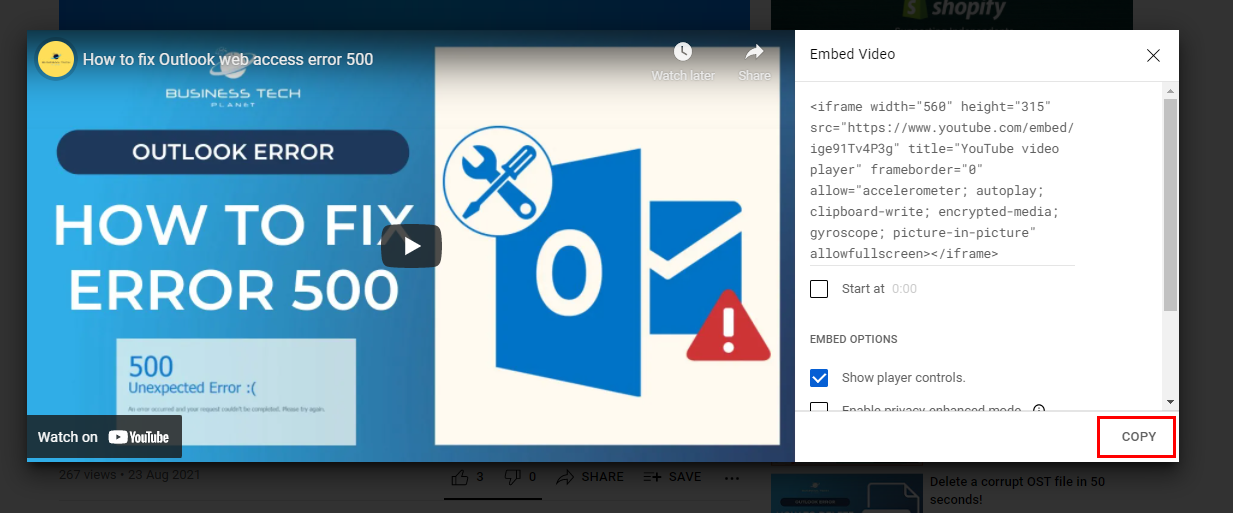Play the embedded video preview
This screenshot has height=513, width=1233.
coord(411,246)
